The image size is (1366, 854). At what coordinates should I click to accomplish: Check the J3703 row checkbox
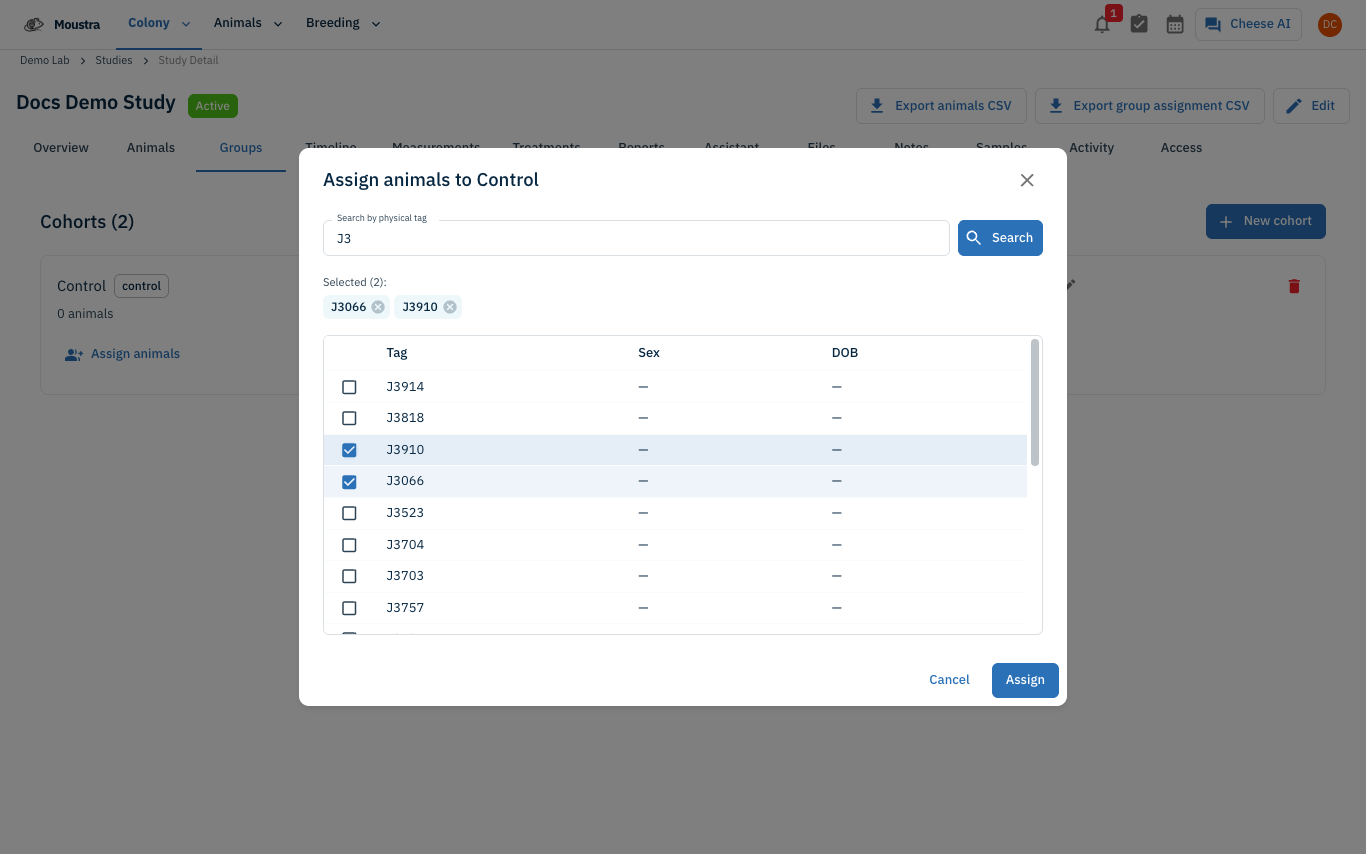[x=349, y=576]
